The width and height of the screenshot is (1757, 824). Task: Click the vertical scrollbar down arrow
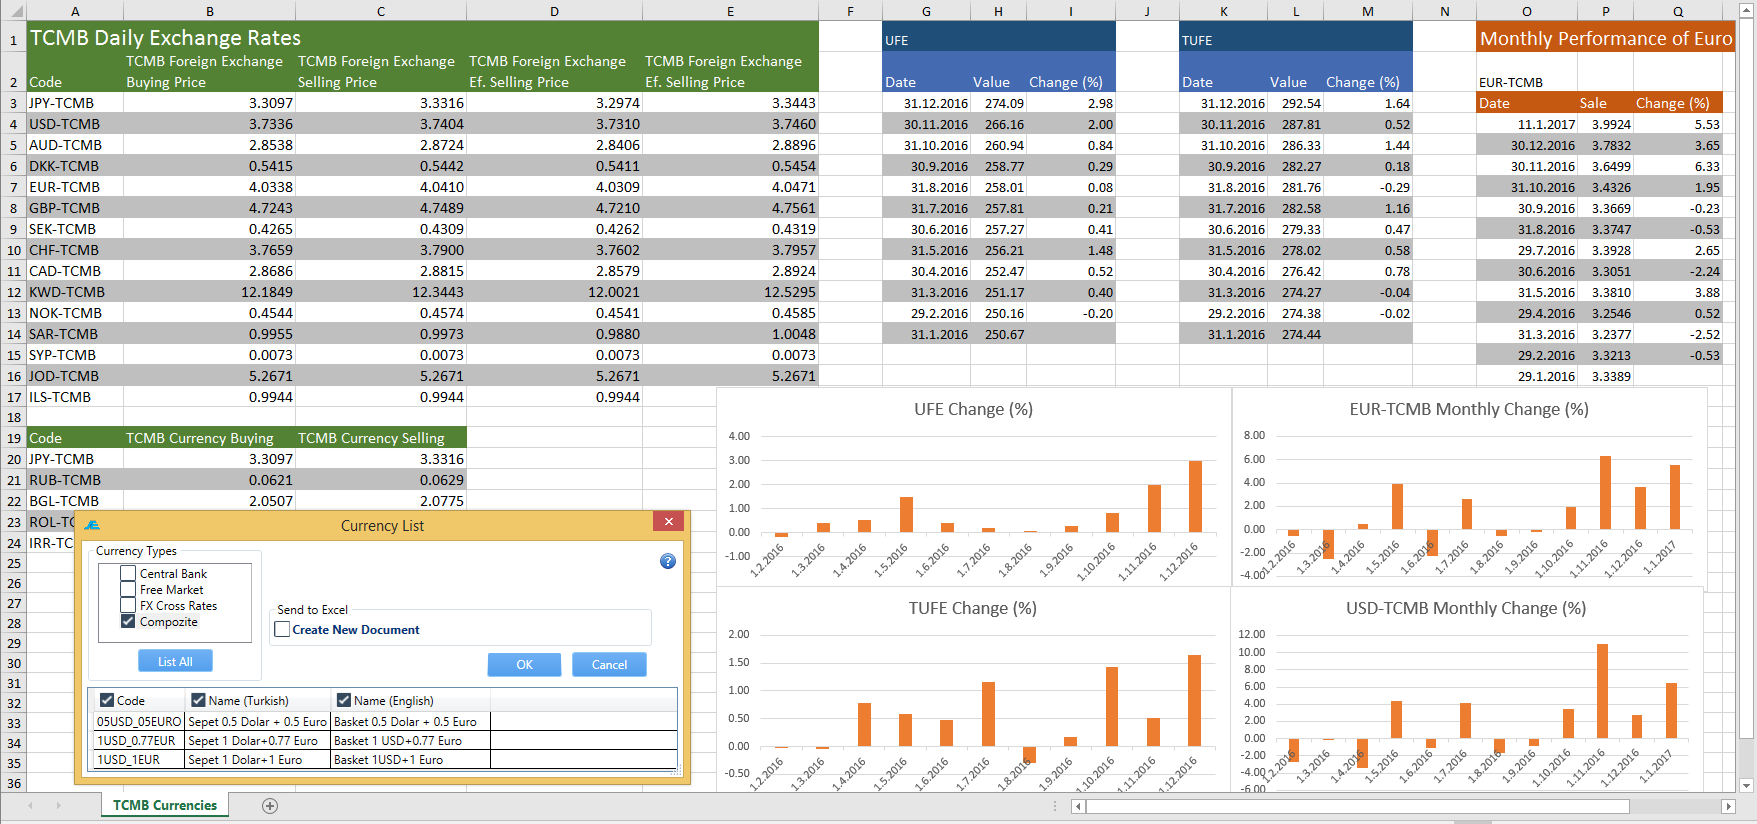pyautogui.click(x=1747, y=785)
